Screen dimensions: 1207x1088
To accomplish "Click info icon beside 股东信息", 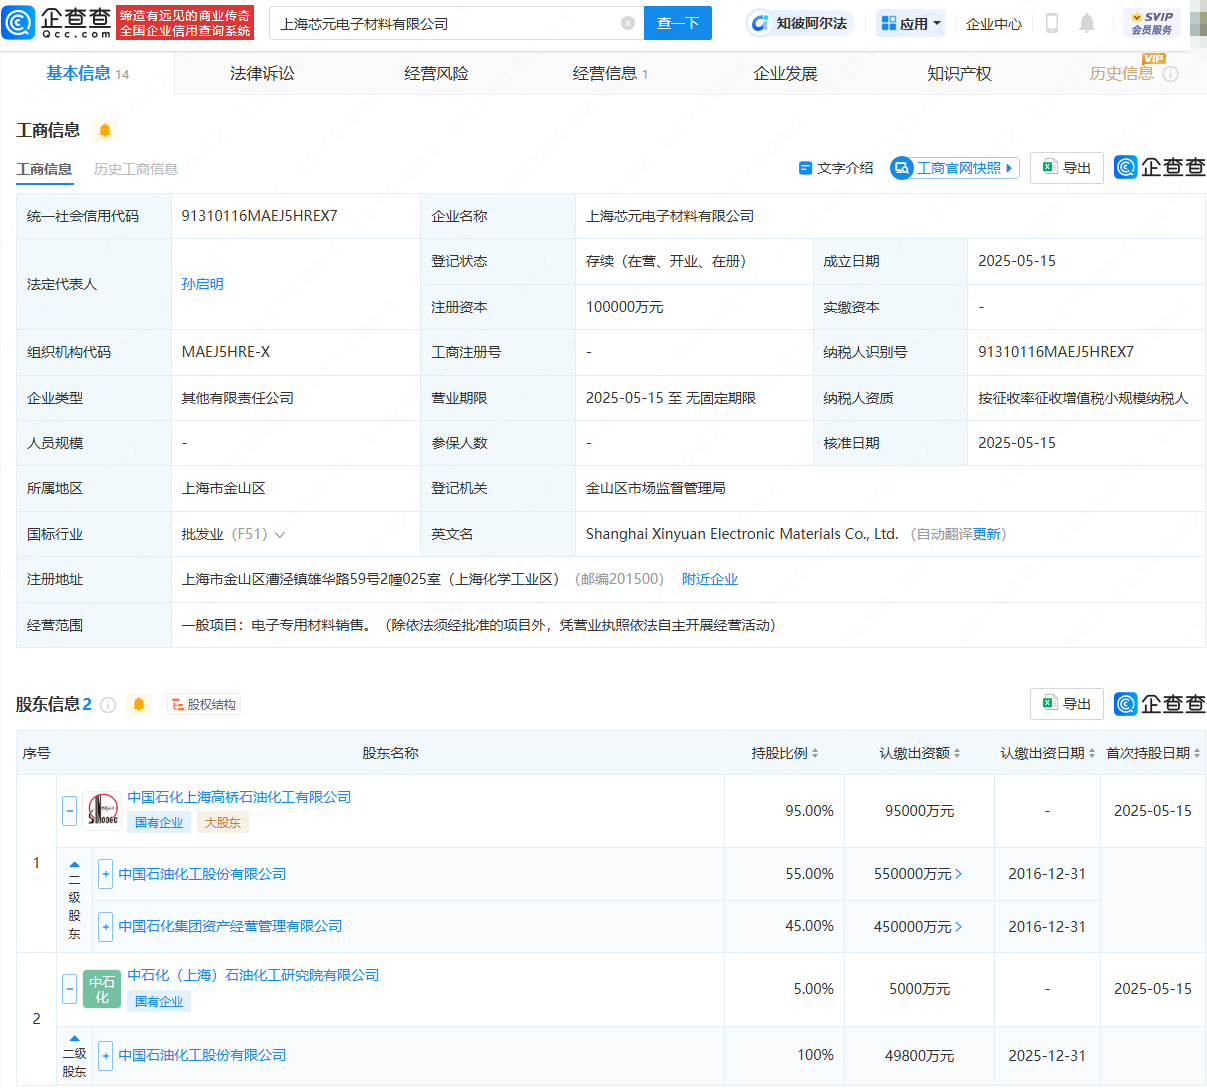I will point(108,705).
